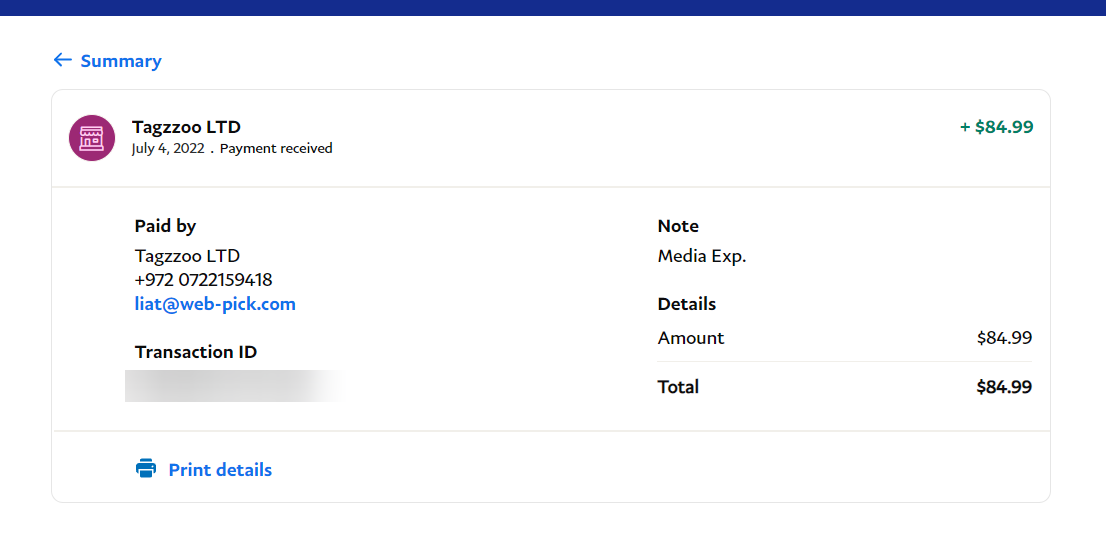Click the green + $84.99 amount
This screenshot has height=545, width=1106.
(996, 127)
